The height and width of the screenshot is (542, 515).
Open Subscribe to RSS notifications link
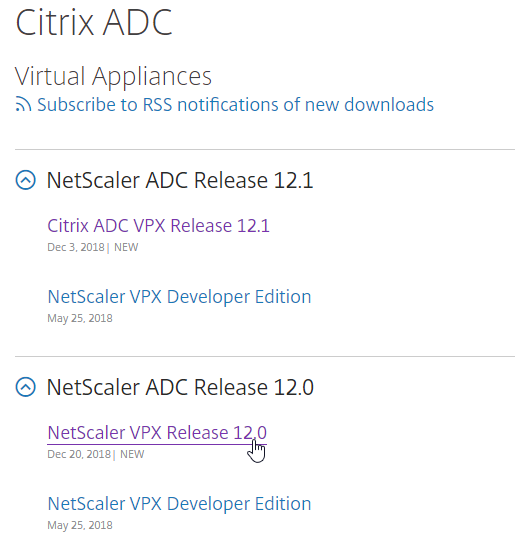click(235, 104)
